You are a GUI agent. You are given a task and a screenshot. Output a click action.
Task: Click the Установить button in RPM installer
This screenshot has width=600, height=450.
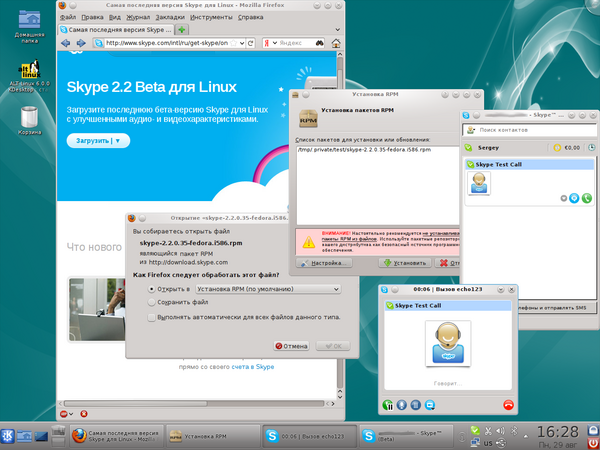[405, 263]
